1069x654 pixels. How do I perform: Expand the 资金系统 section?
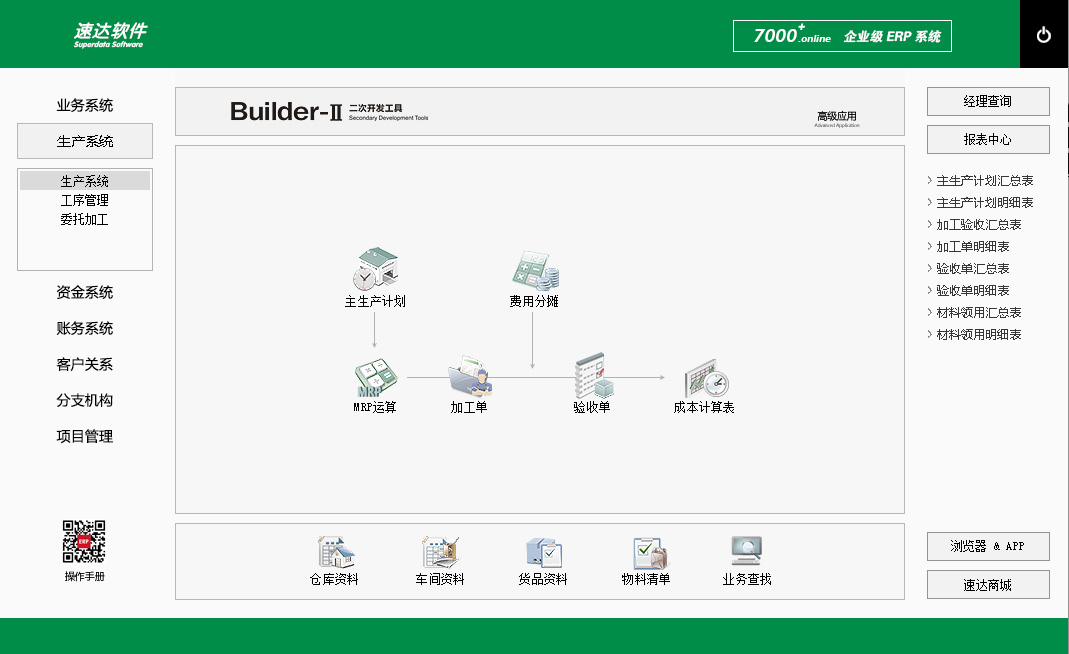85,293
